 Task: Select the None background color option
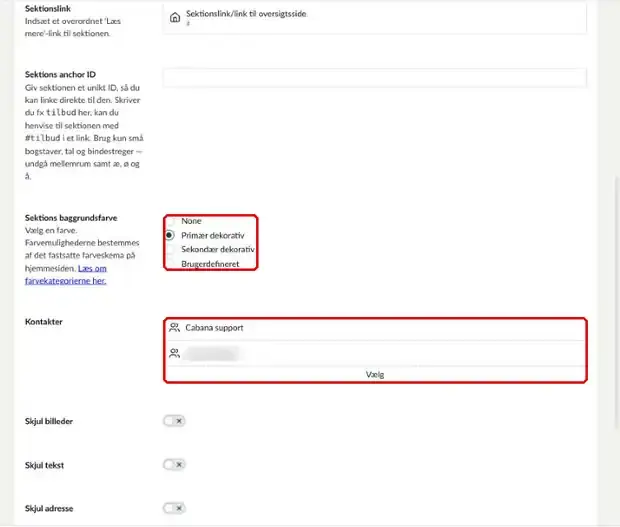(170, 221)
